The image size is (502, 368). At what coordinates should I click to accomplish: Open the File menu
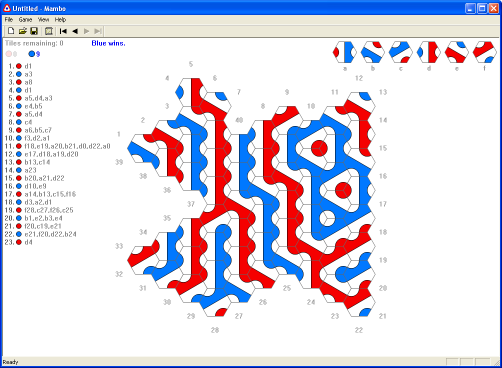click(9, 20)
